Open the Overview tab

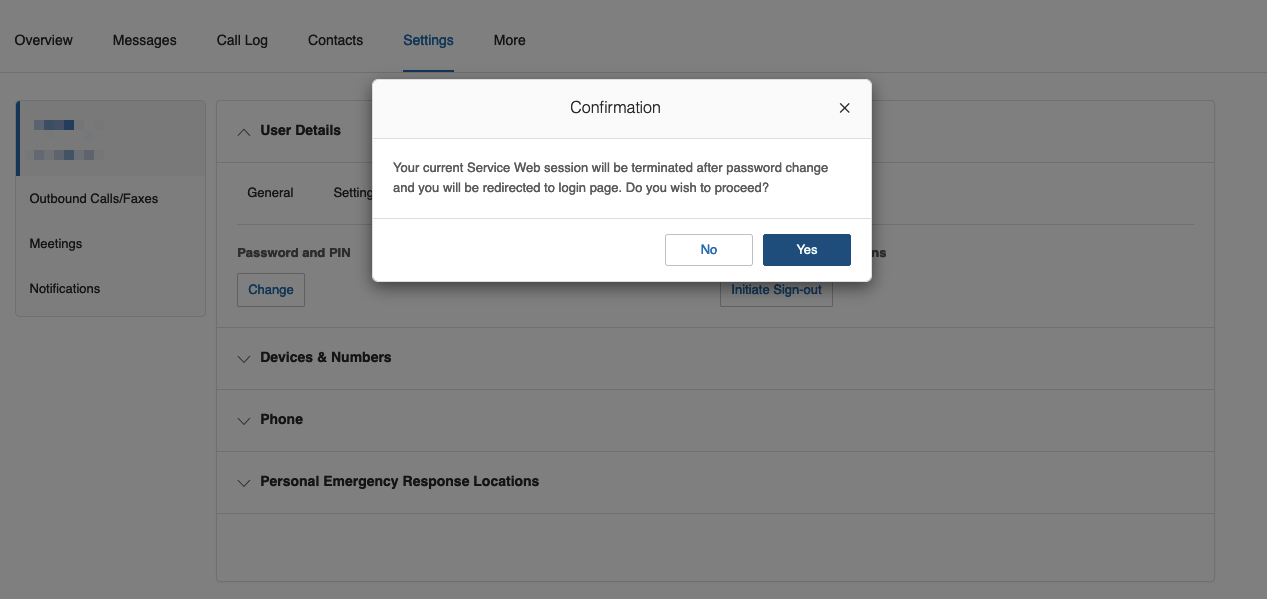[x=43, y=41]
